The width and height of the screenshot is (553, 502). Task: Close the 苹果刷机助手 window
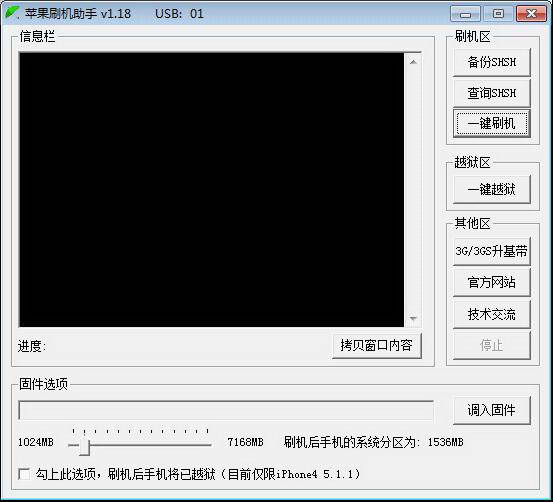click(x=531, y=14)
